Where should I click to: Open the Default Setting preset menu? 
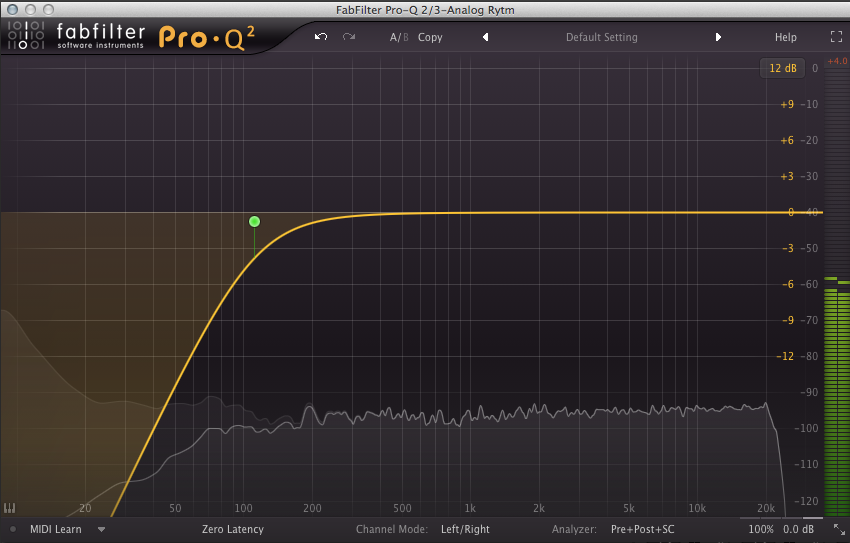click(602, 37)
